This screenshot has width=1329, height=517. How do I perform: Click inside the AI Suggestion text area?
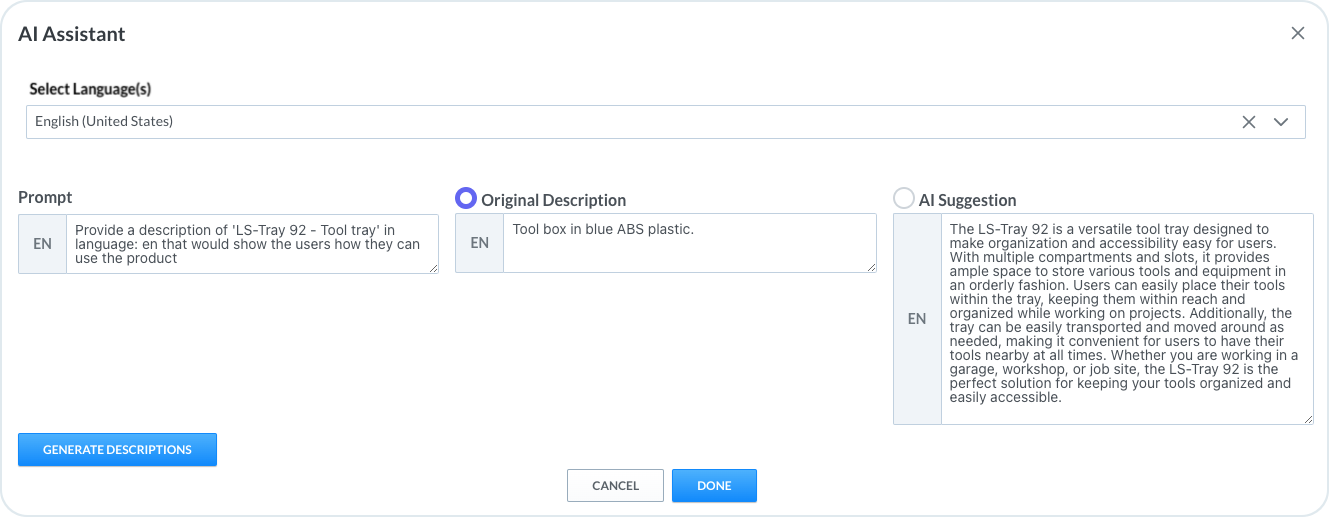coord(1126,318)
